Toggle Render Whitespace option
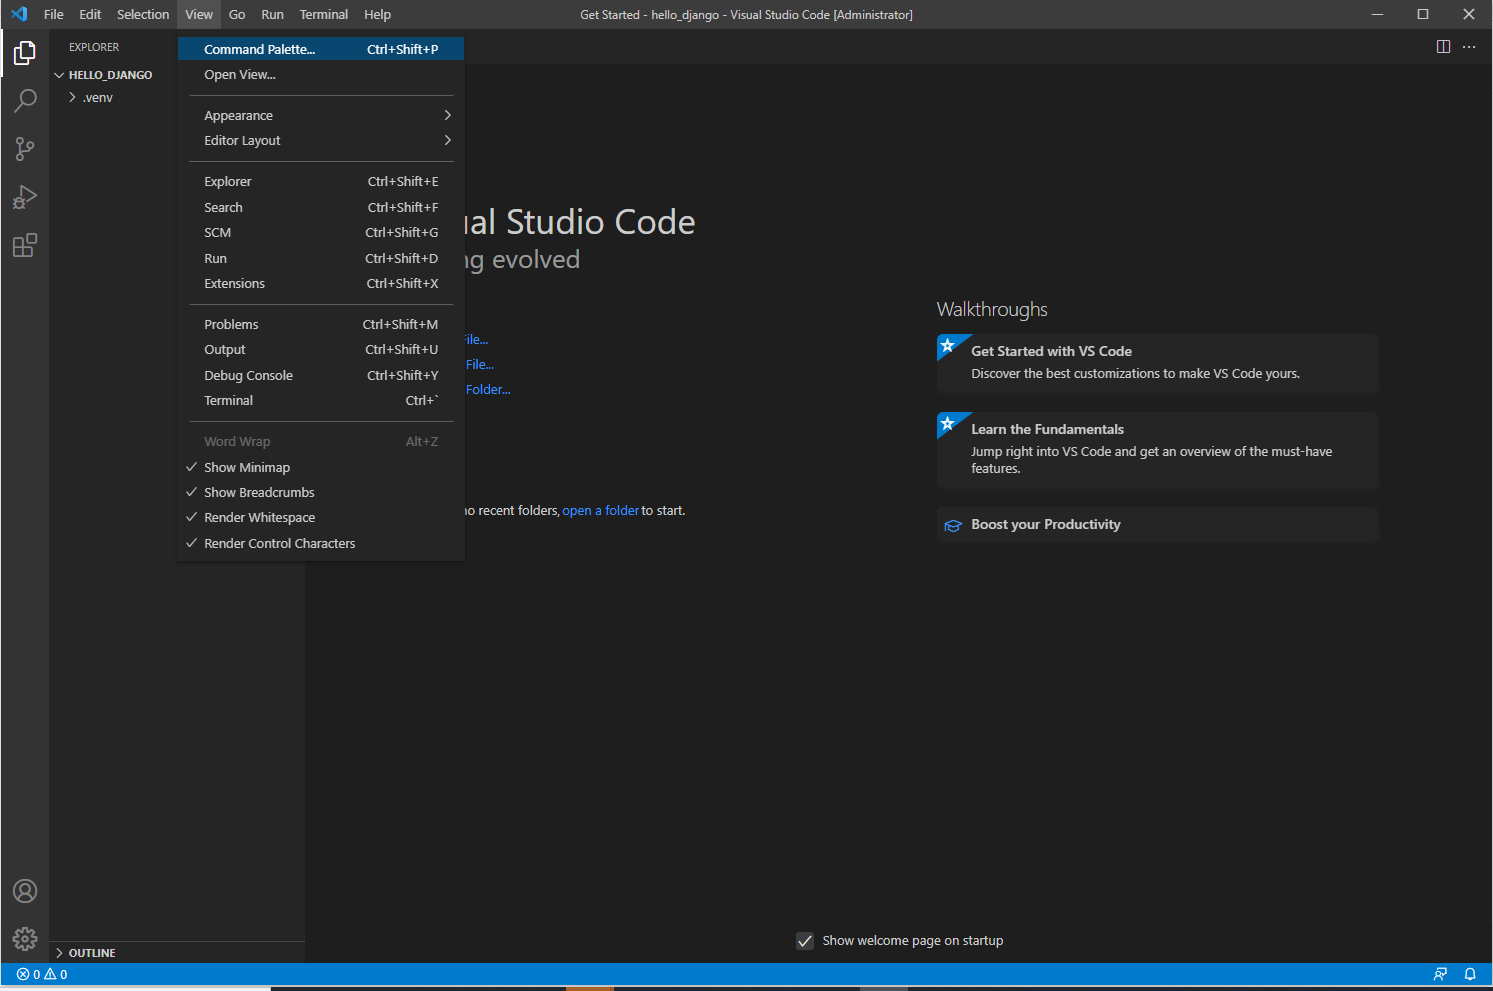Viewport: 1493px width, 991px height. (x=321, y=517)
